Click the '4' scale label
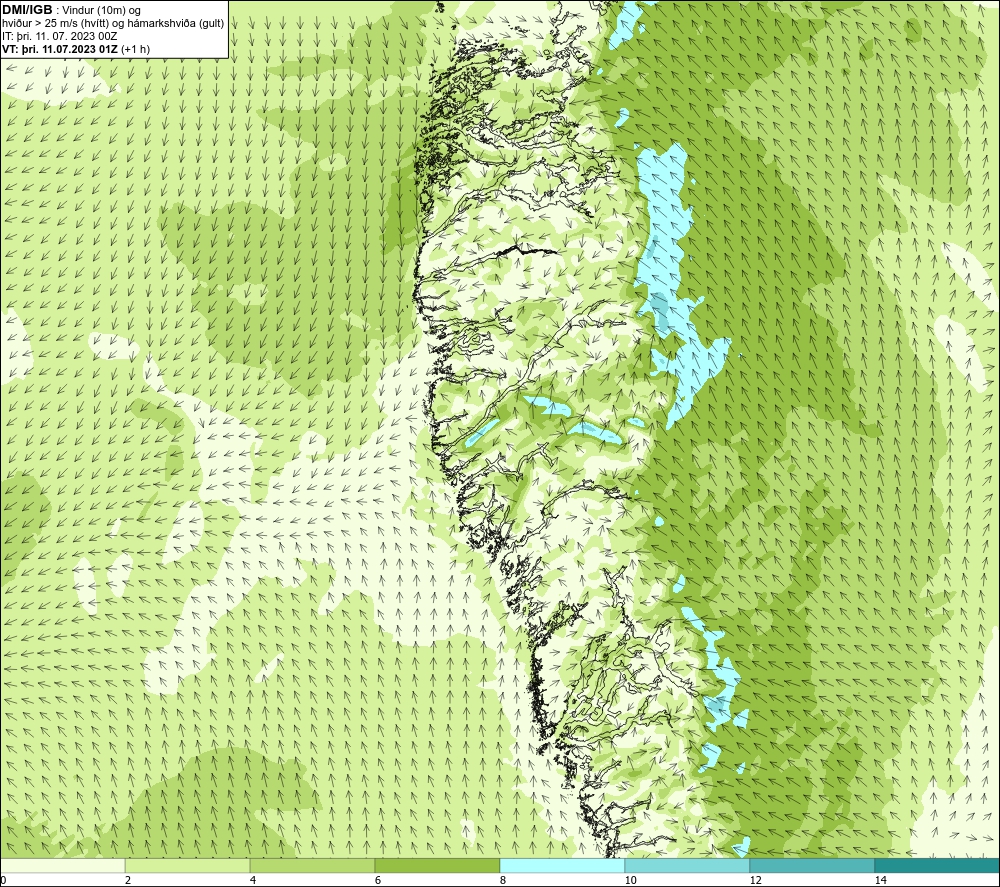1000x887 pixels. [253, 880]
